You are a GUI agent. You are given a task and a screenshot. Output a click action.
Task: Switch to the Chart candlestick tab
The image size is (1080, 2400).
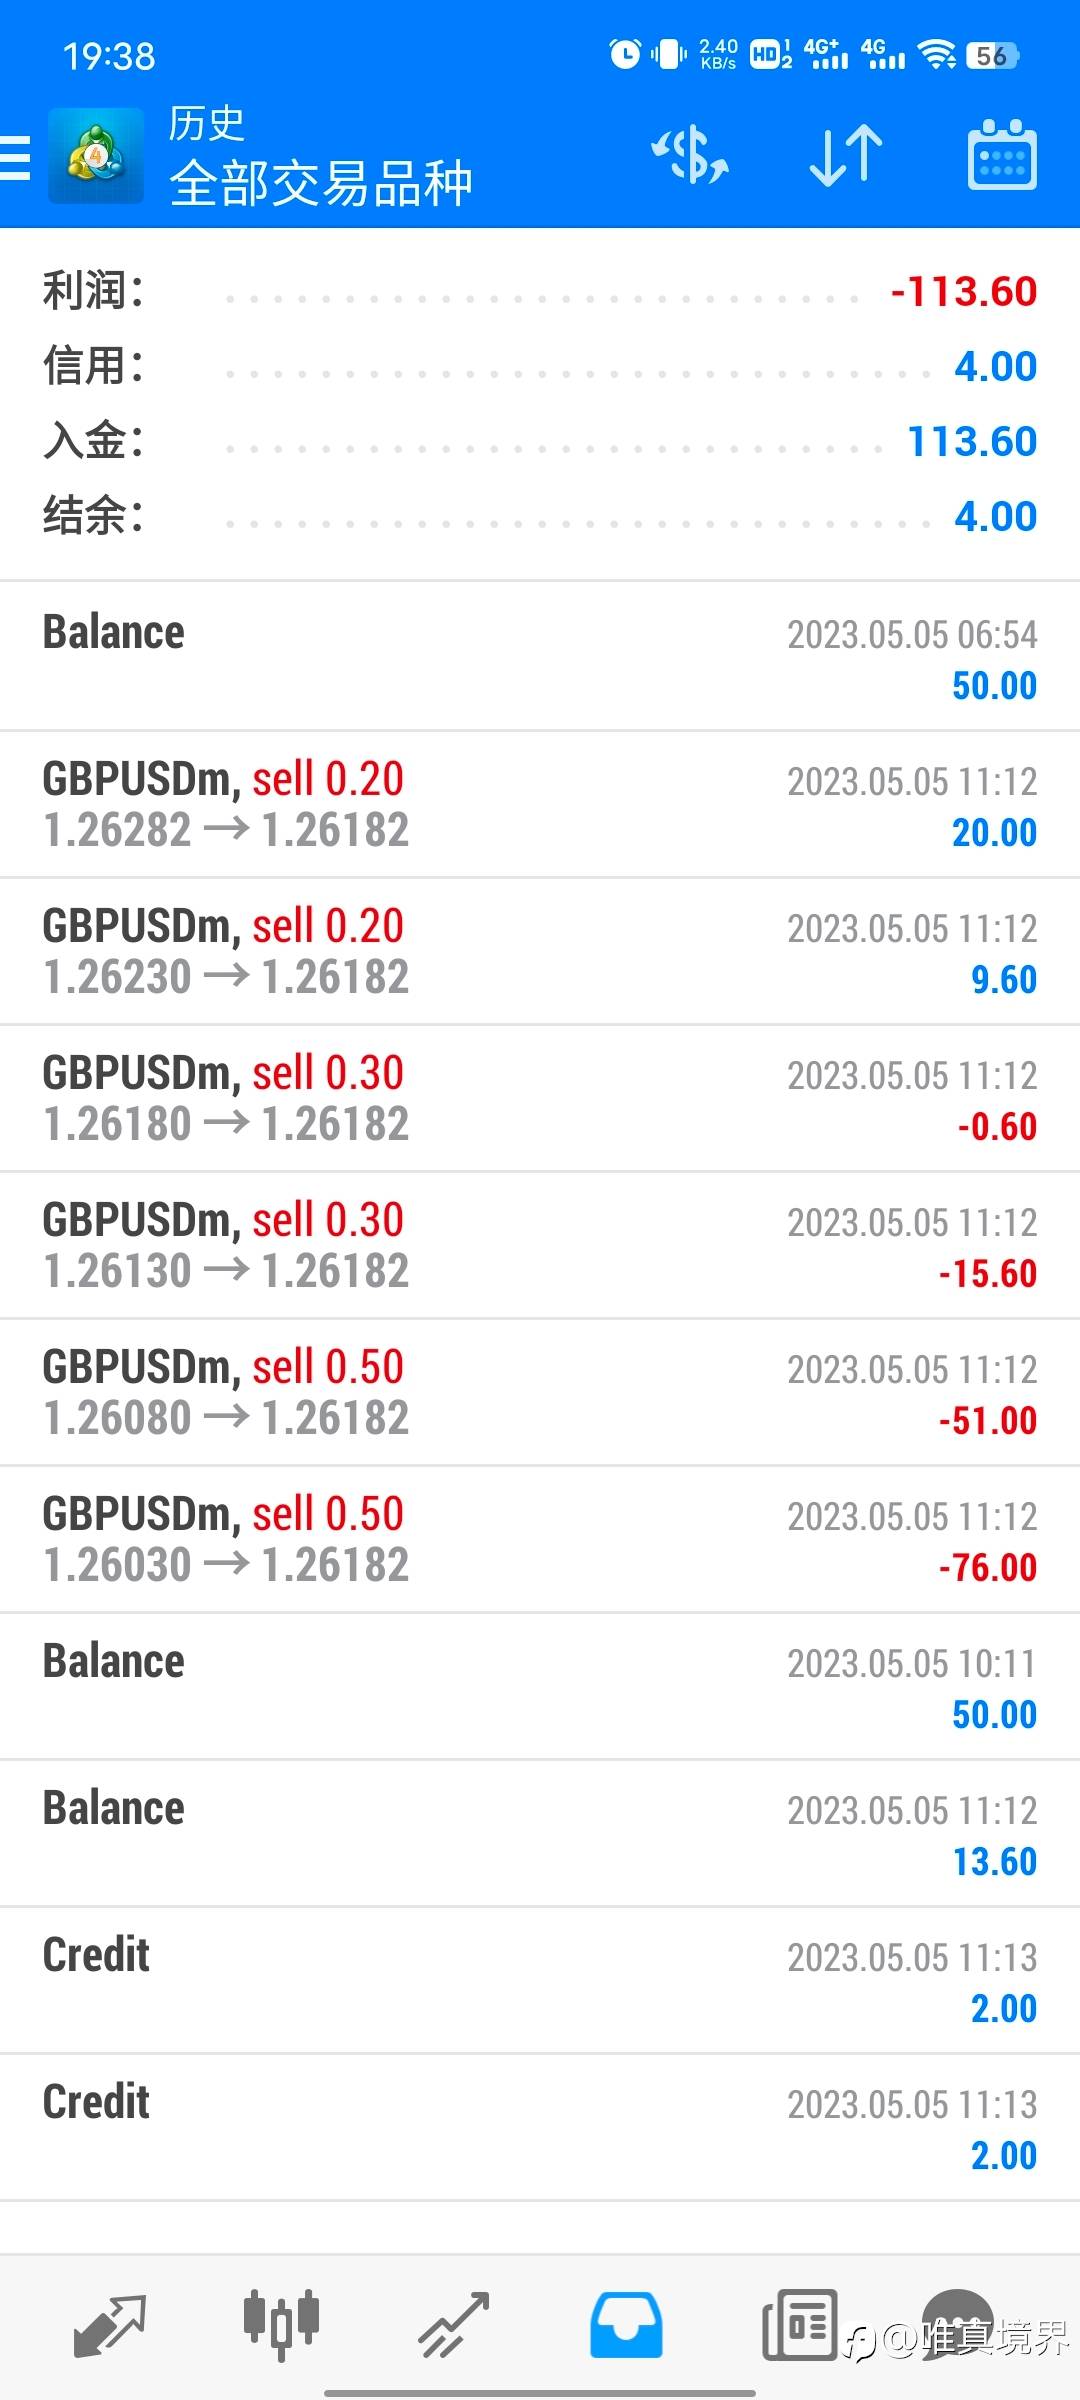(x=281, y=2324)
